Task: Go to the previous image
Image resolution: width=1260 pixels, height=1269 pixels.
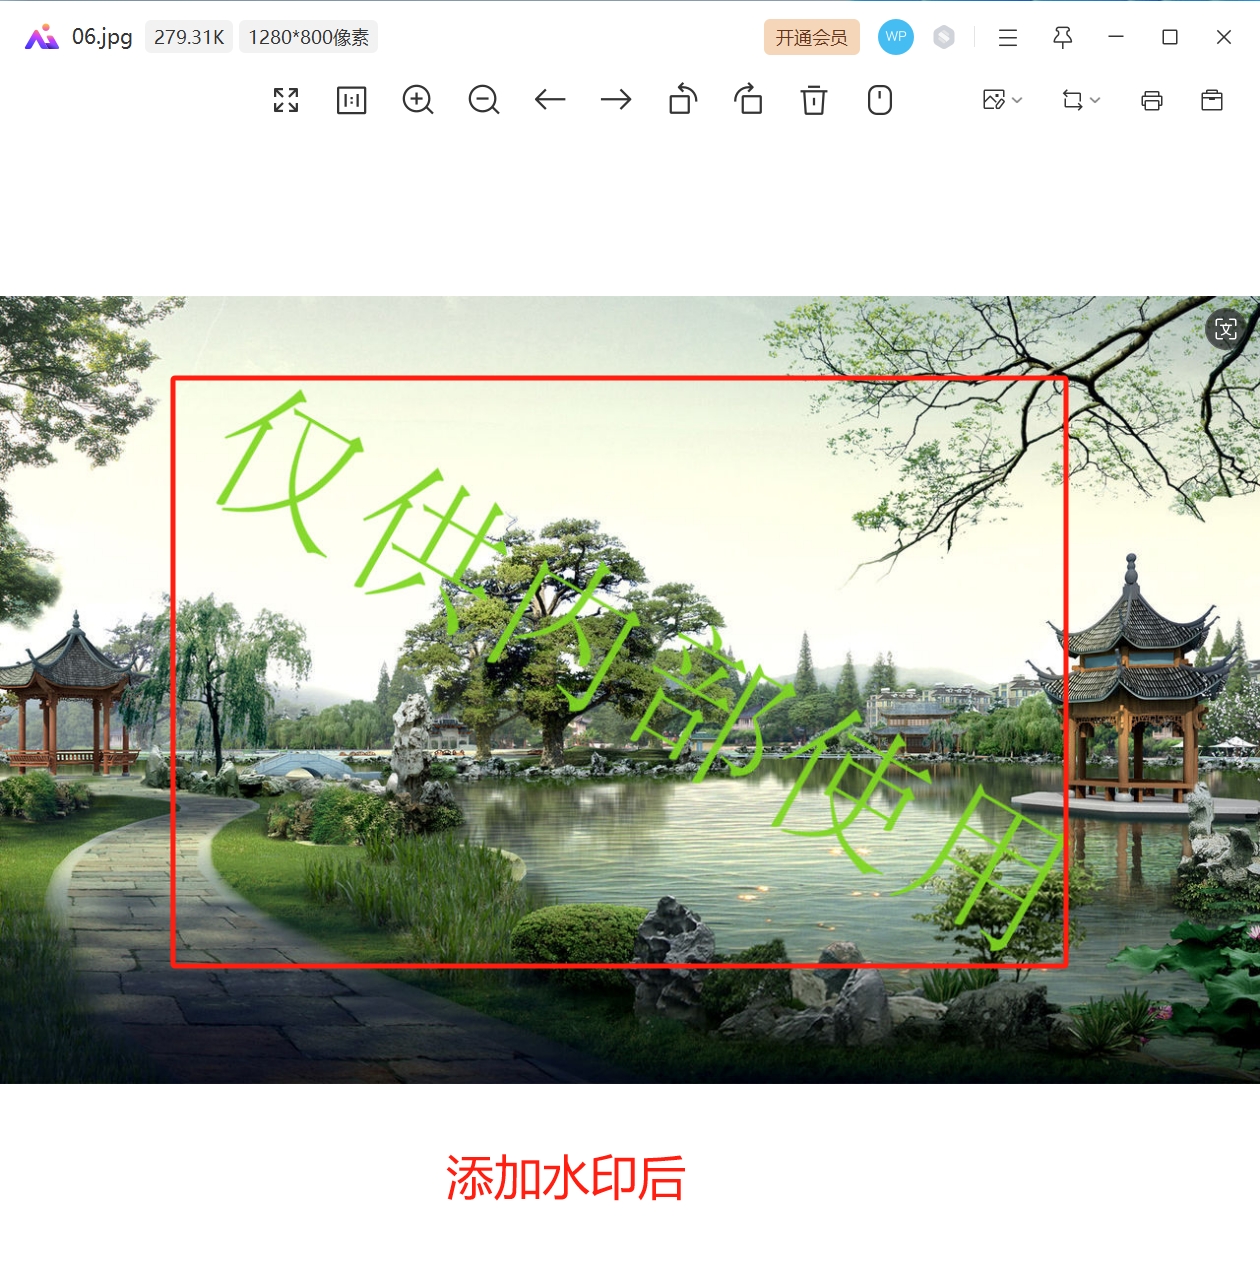Action: (550, 100)
